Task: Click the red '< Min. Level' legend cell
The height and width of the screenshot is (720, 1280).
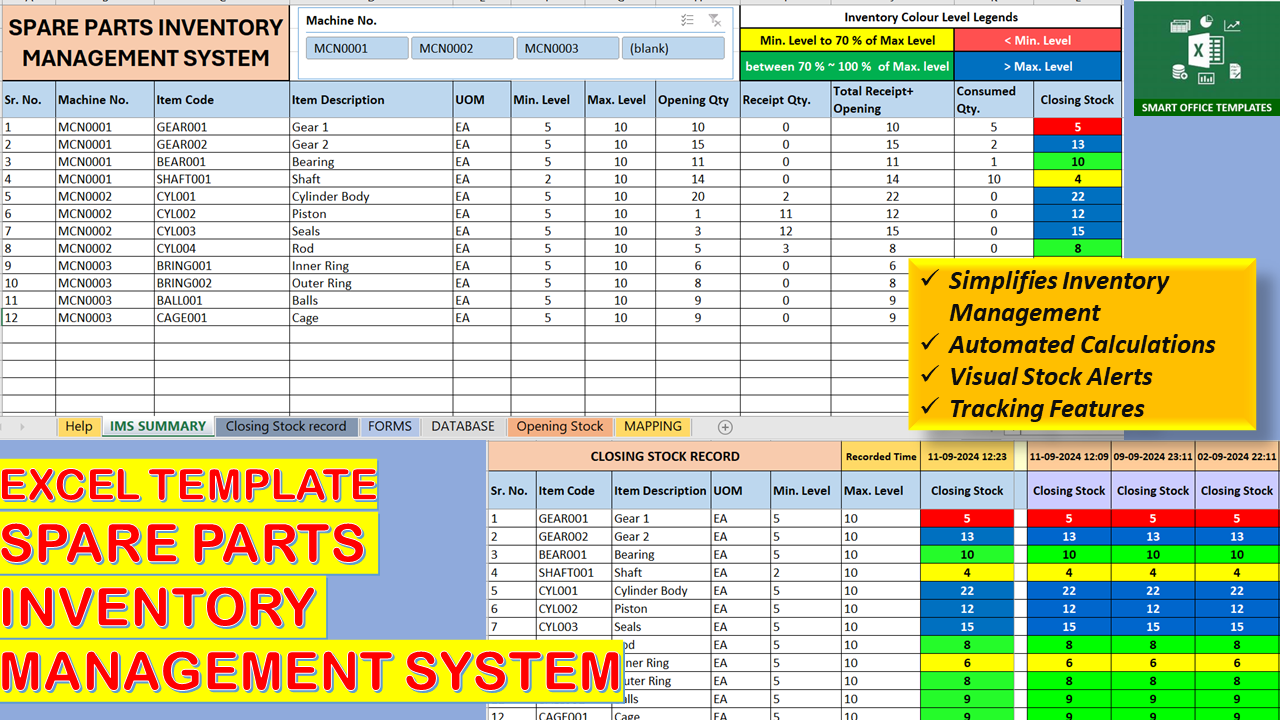Action: (x=1037, y=40)
